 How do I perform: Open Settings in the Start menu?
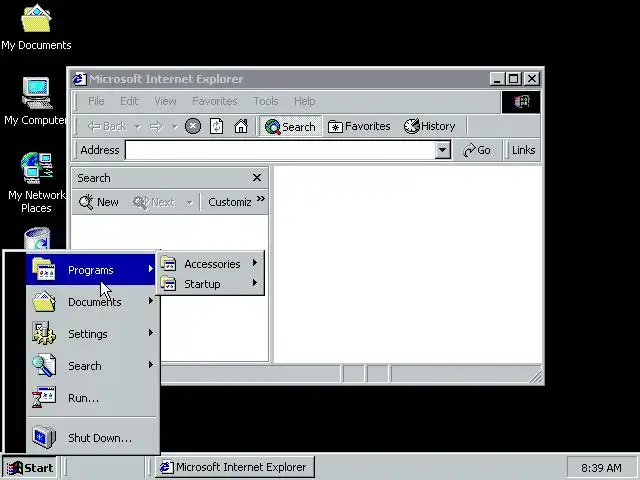click(x=91, y=333)
